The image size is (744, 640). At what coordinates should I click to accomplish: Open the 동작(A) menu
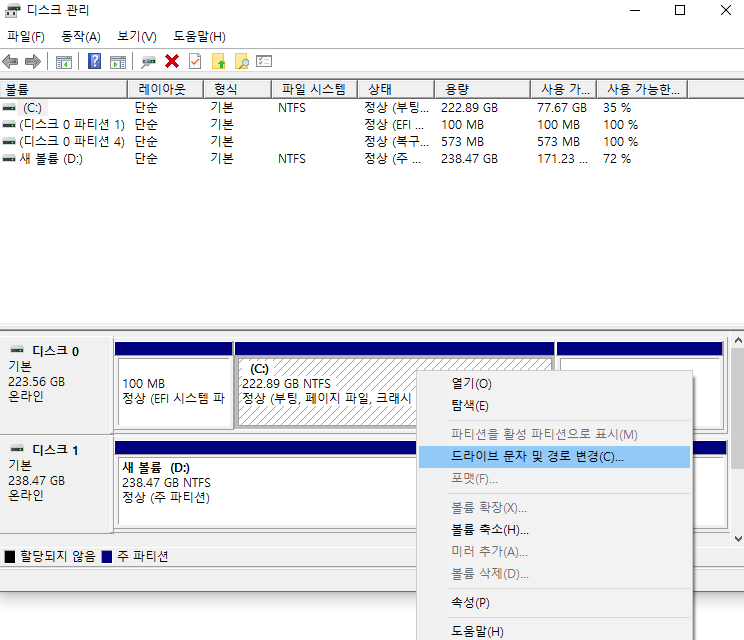click(x=81, y=37)
